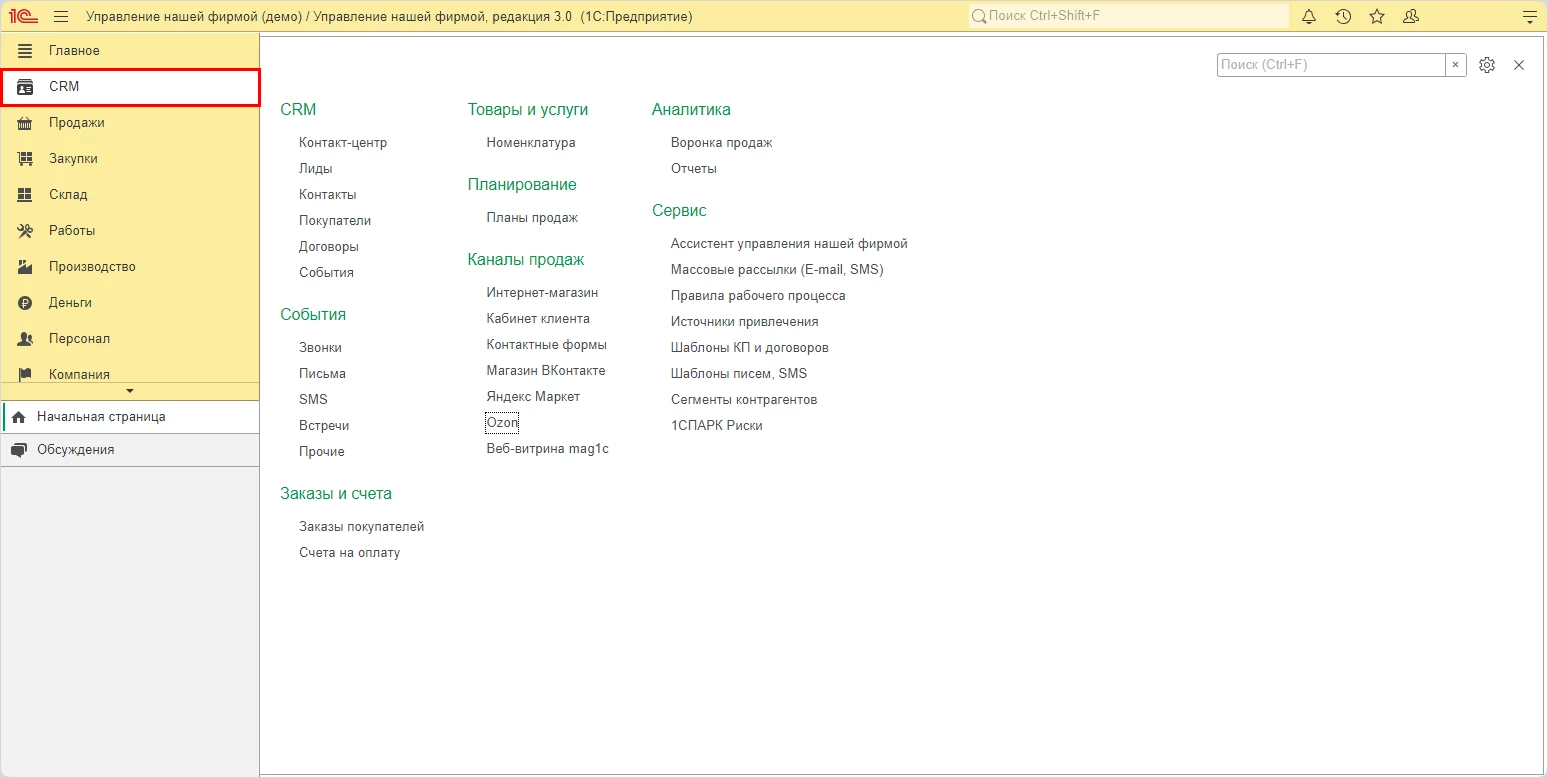This screenshot has width=1548, height=778.
Task: Open Контакт-центр link
Action: (343, 143)
